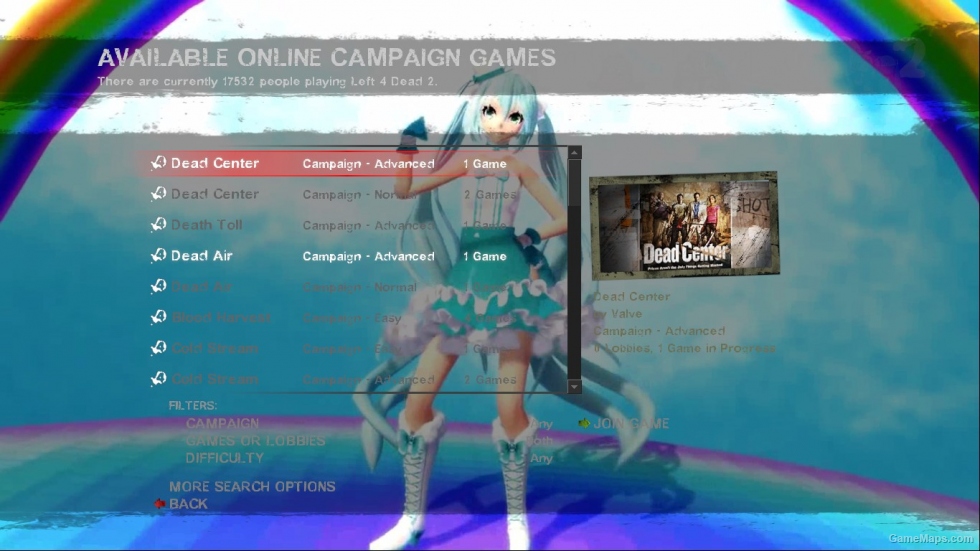Open the Games or Lobbies filter
The height and width of the screenshot is (551, 980).
point(255,440)
